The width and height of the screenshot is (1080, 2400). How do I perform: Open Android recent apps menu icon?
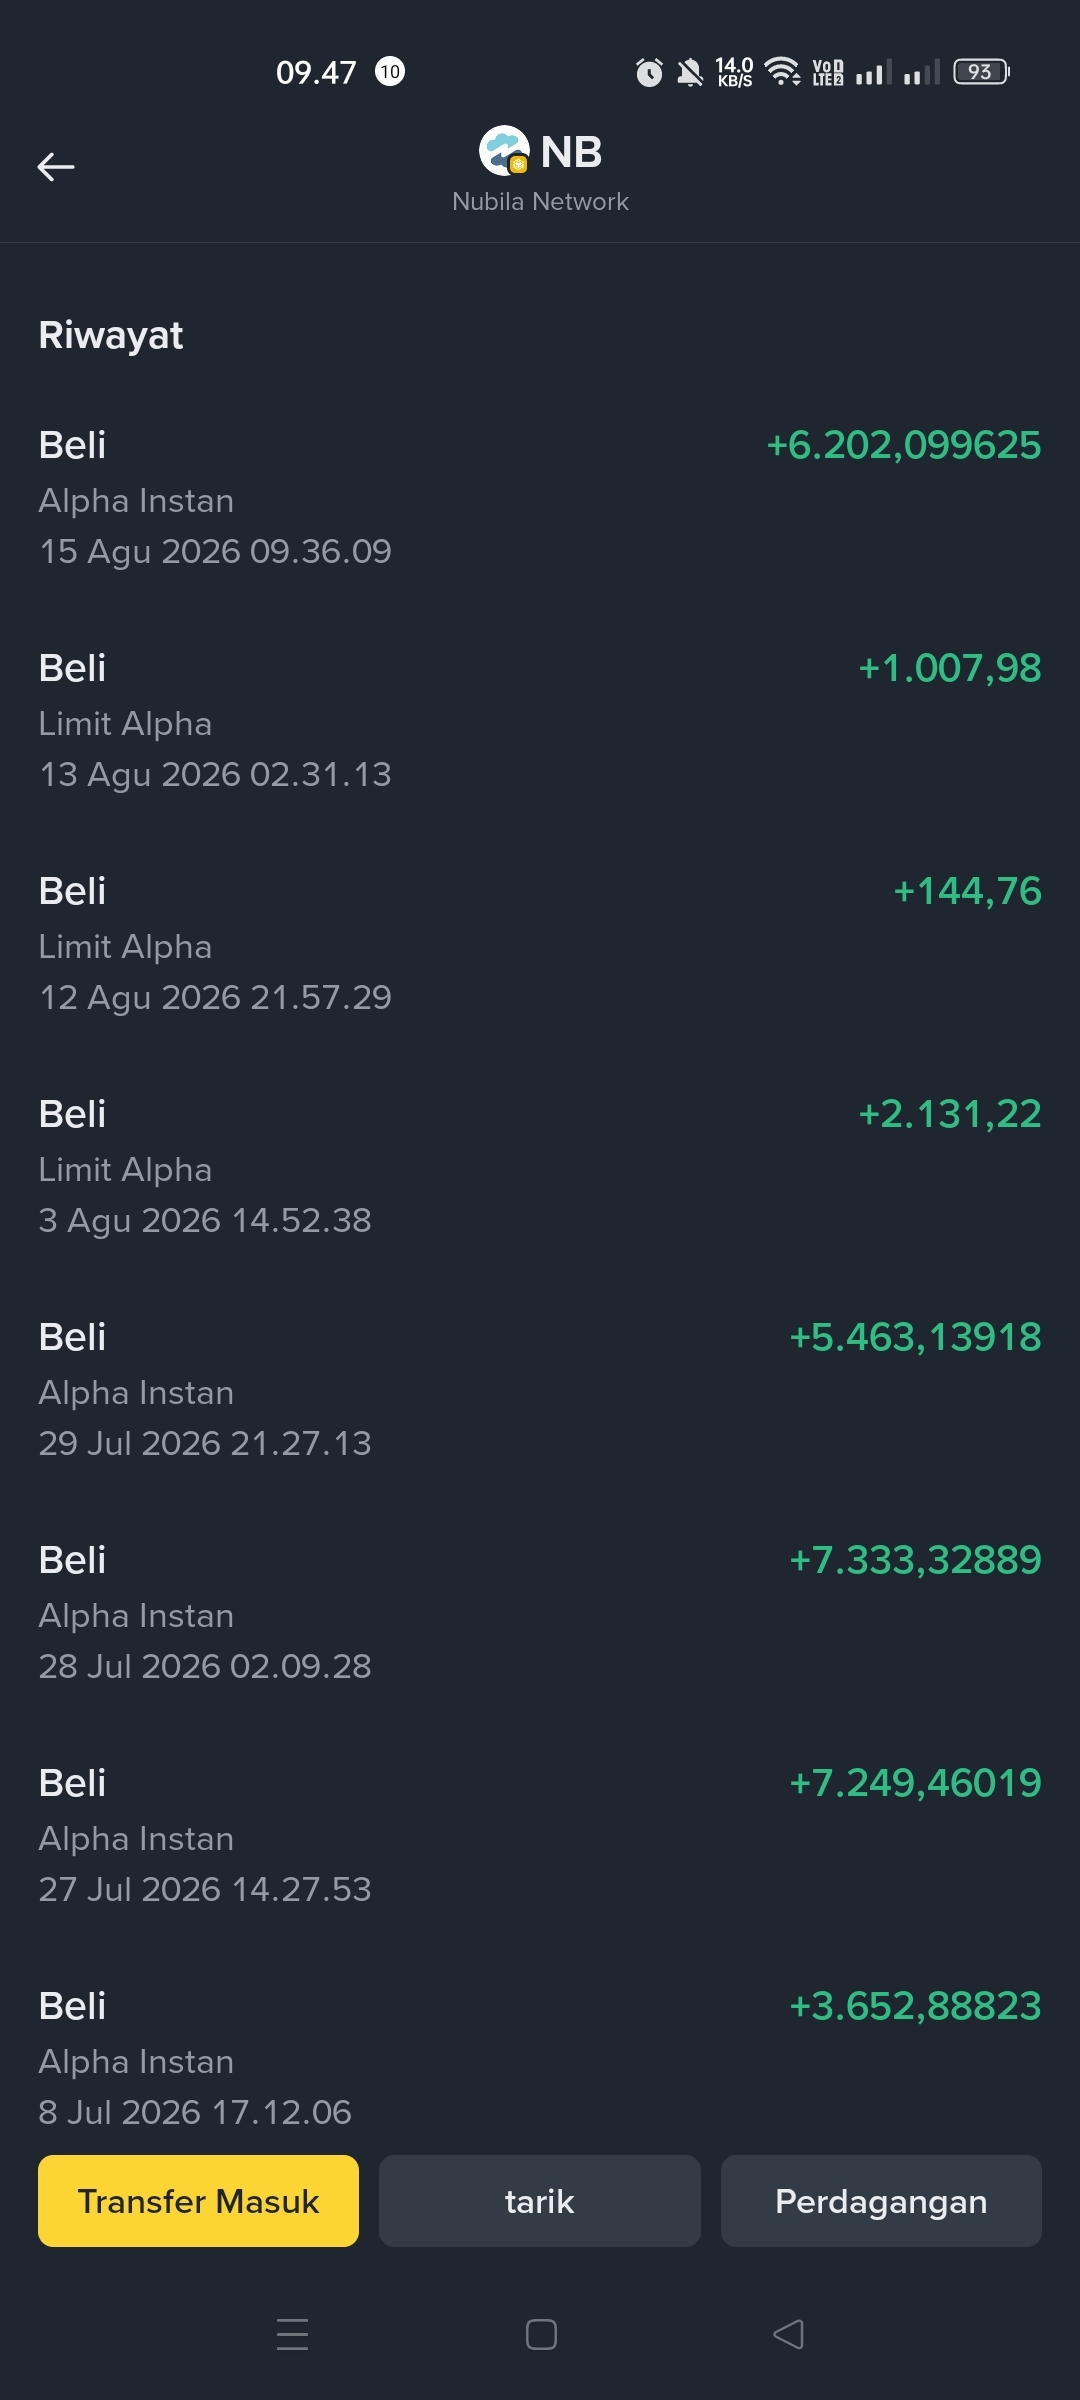[x=292, y=2334]
